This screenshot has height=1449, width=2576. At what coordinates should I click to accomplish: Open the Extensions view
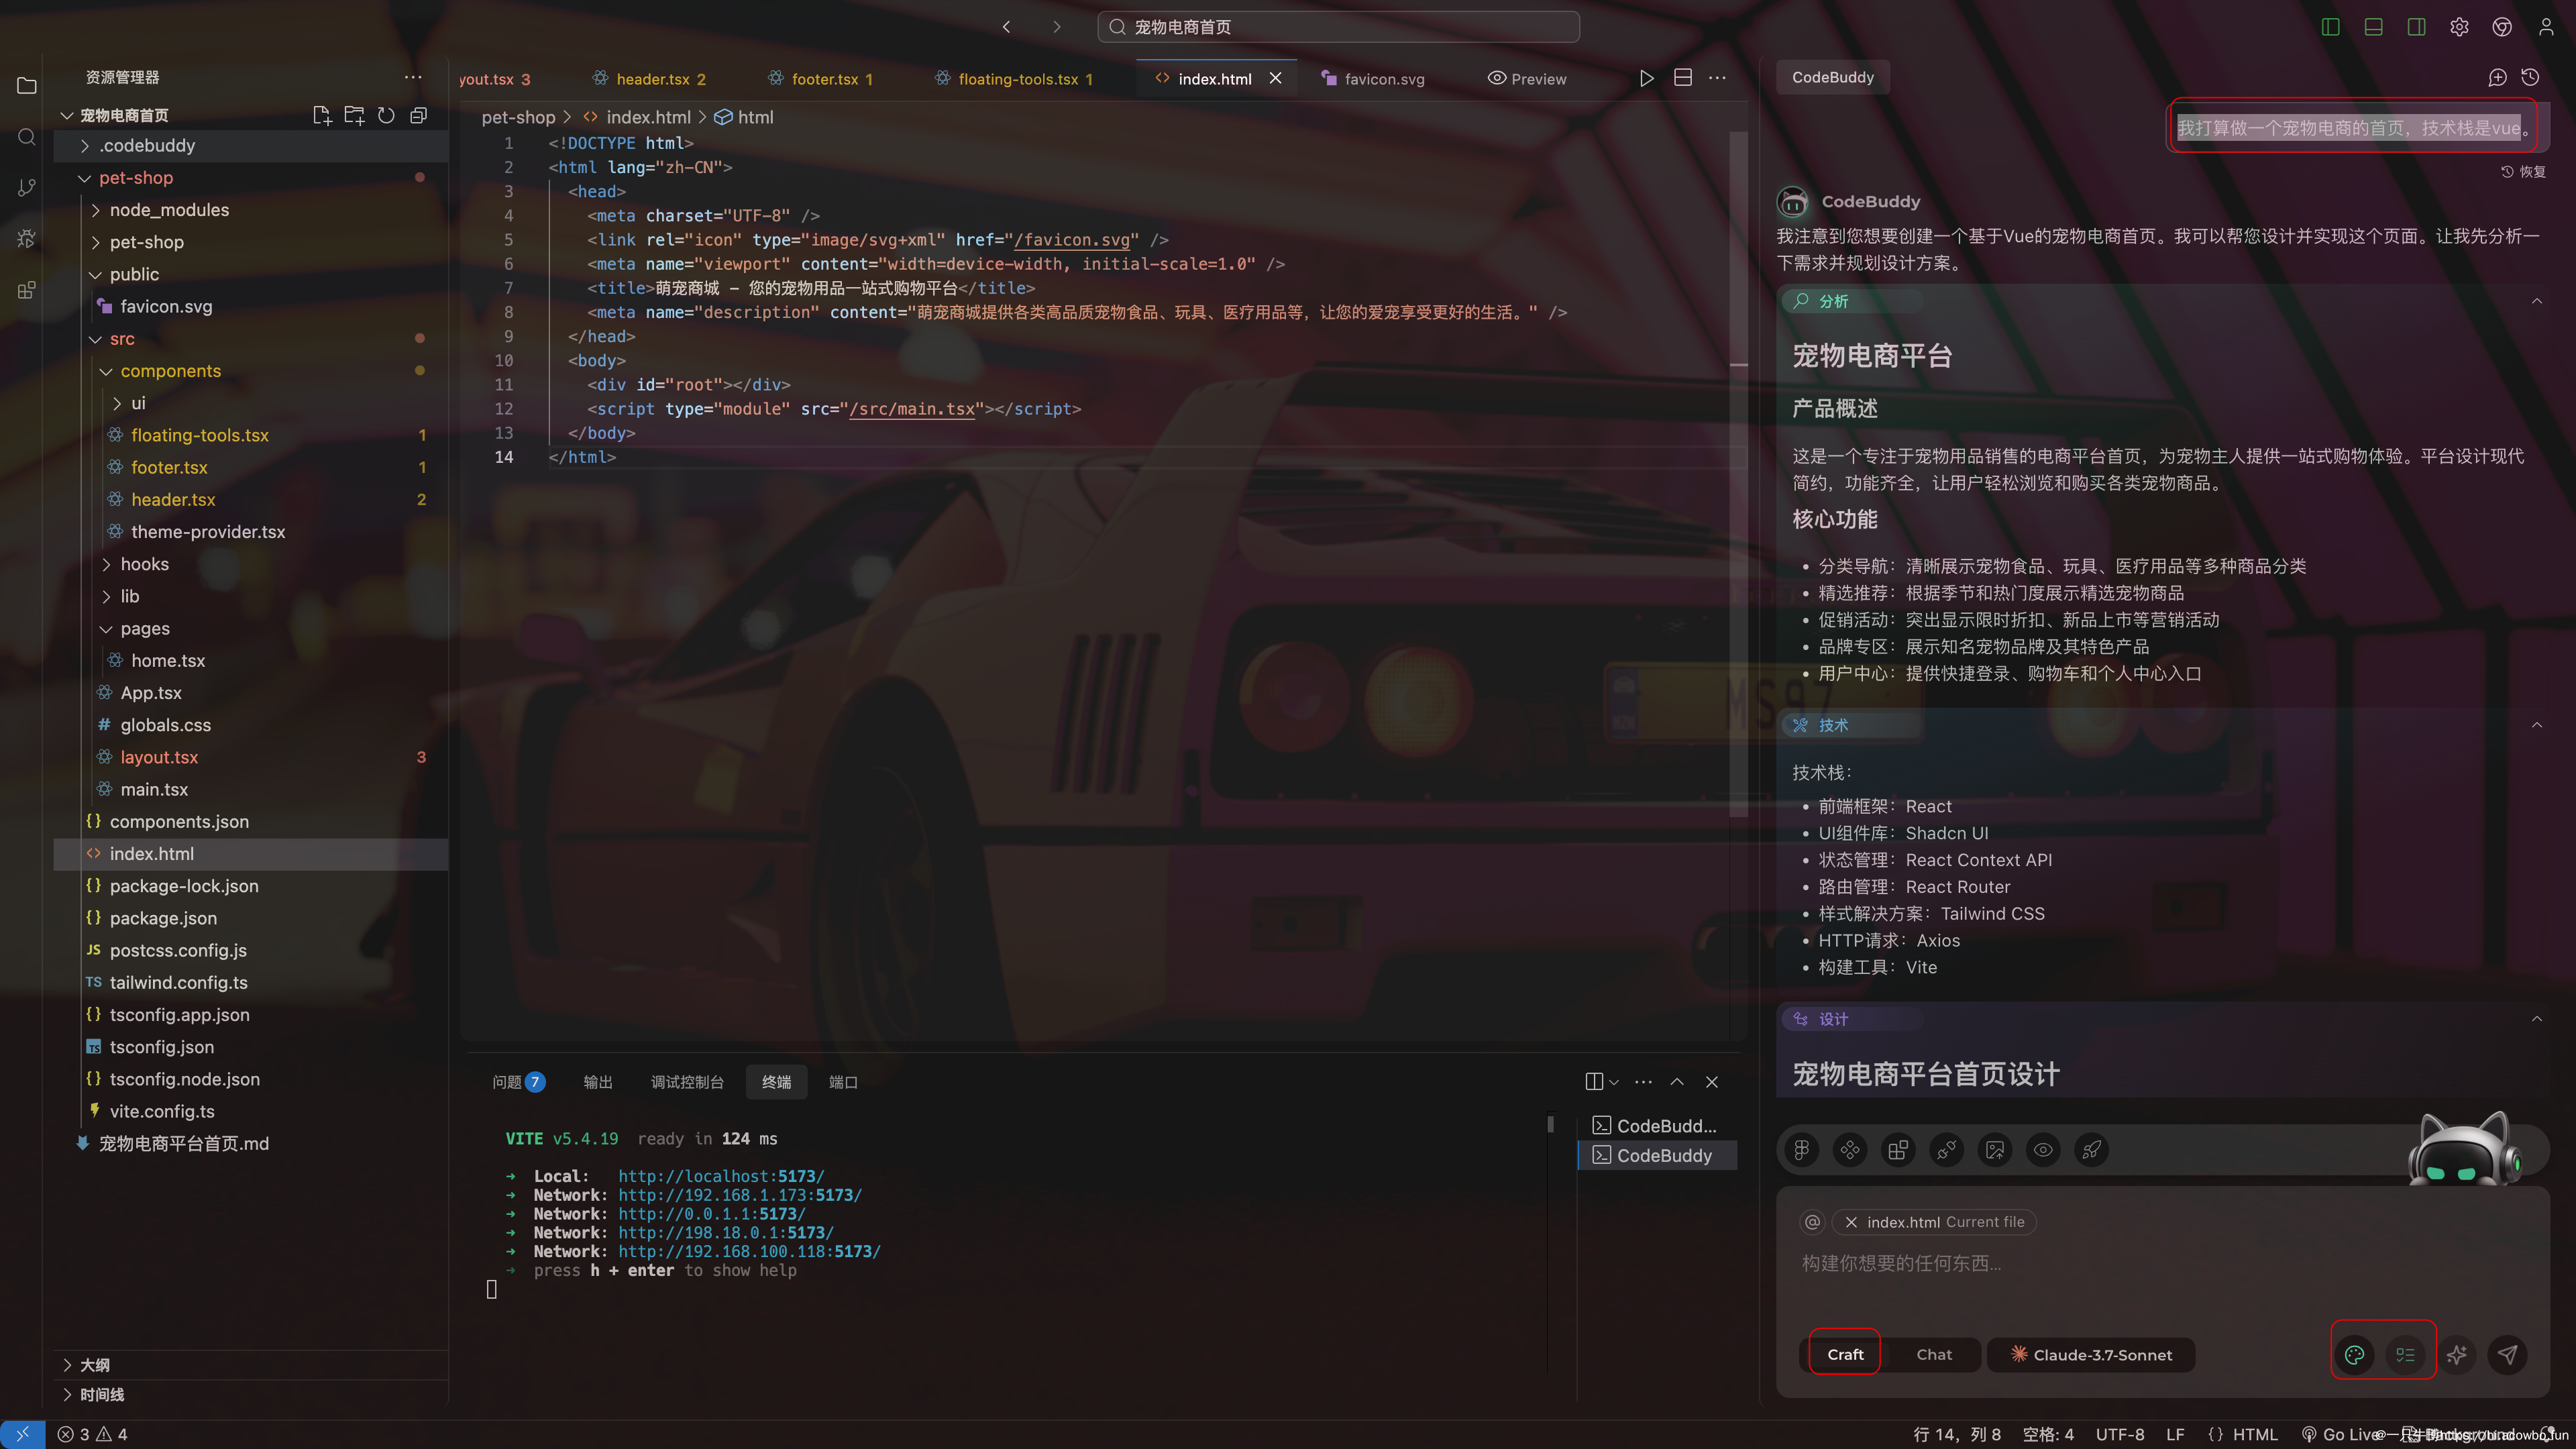pos(27,290)
